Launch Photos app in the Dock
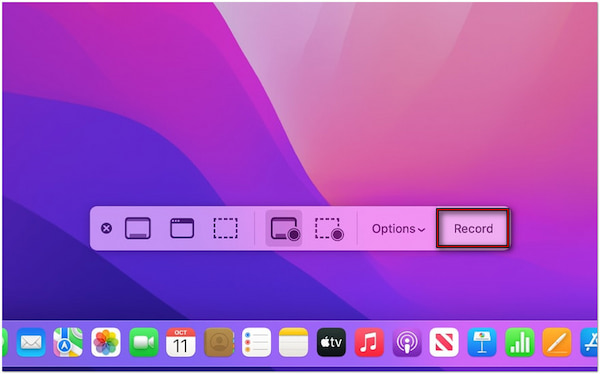Image resolution: width=600 pixels, height=374 pixels. pos(106,342)
